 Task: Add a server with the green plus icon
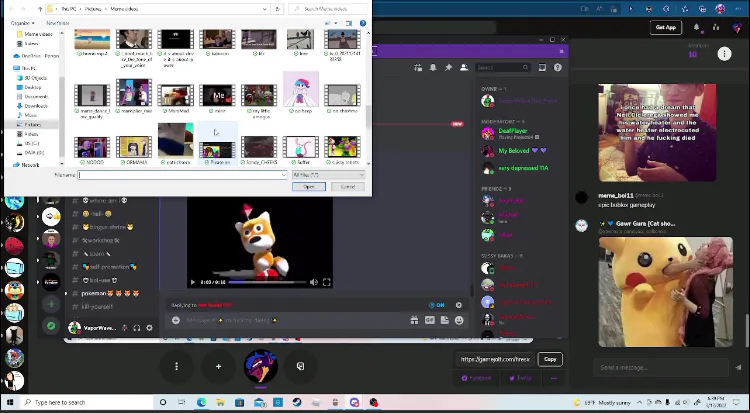51,304
